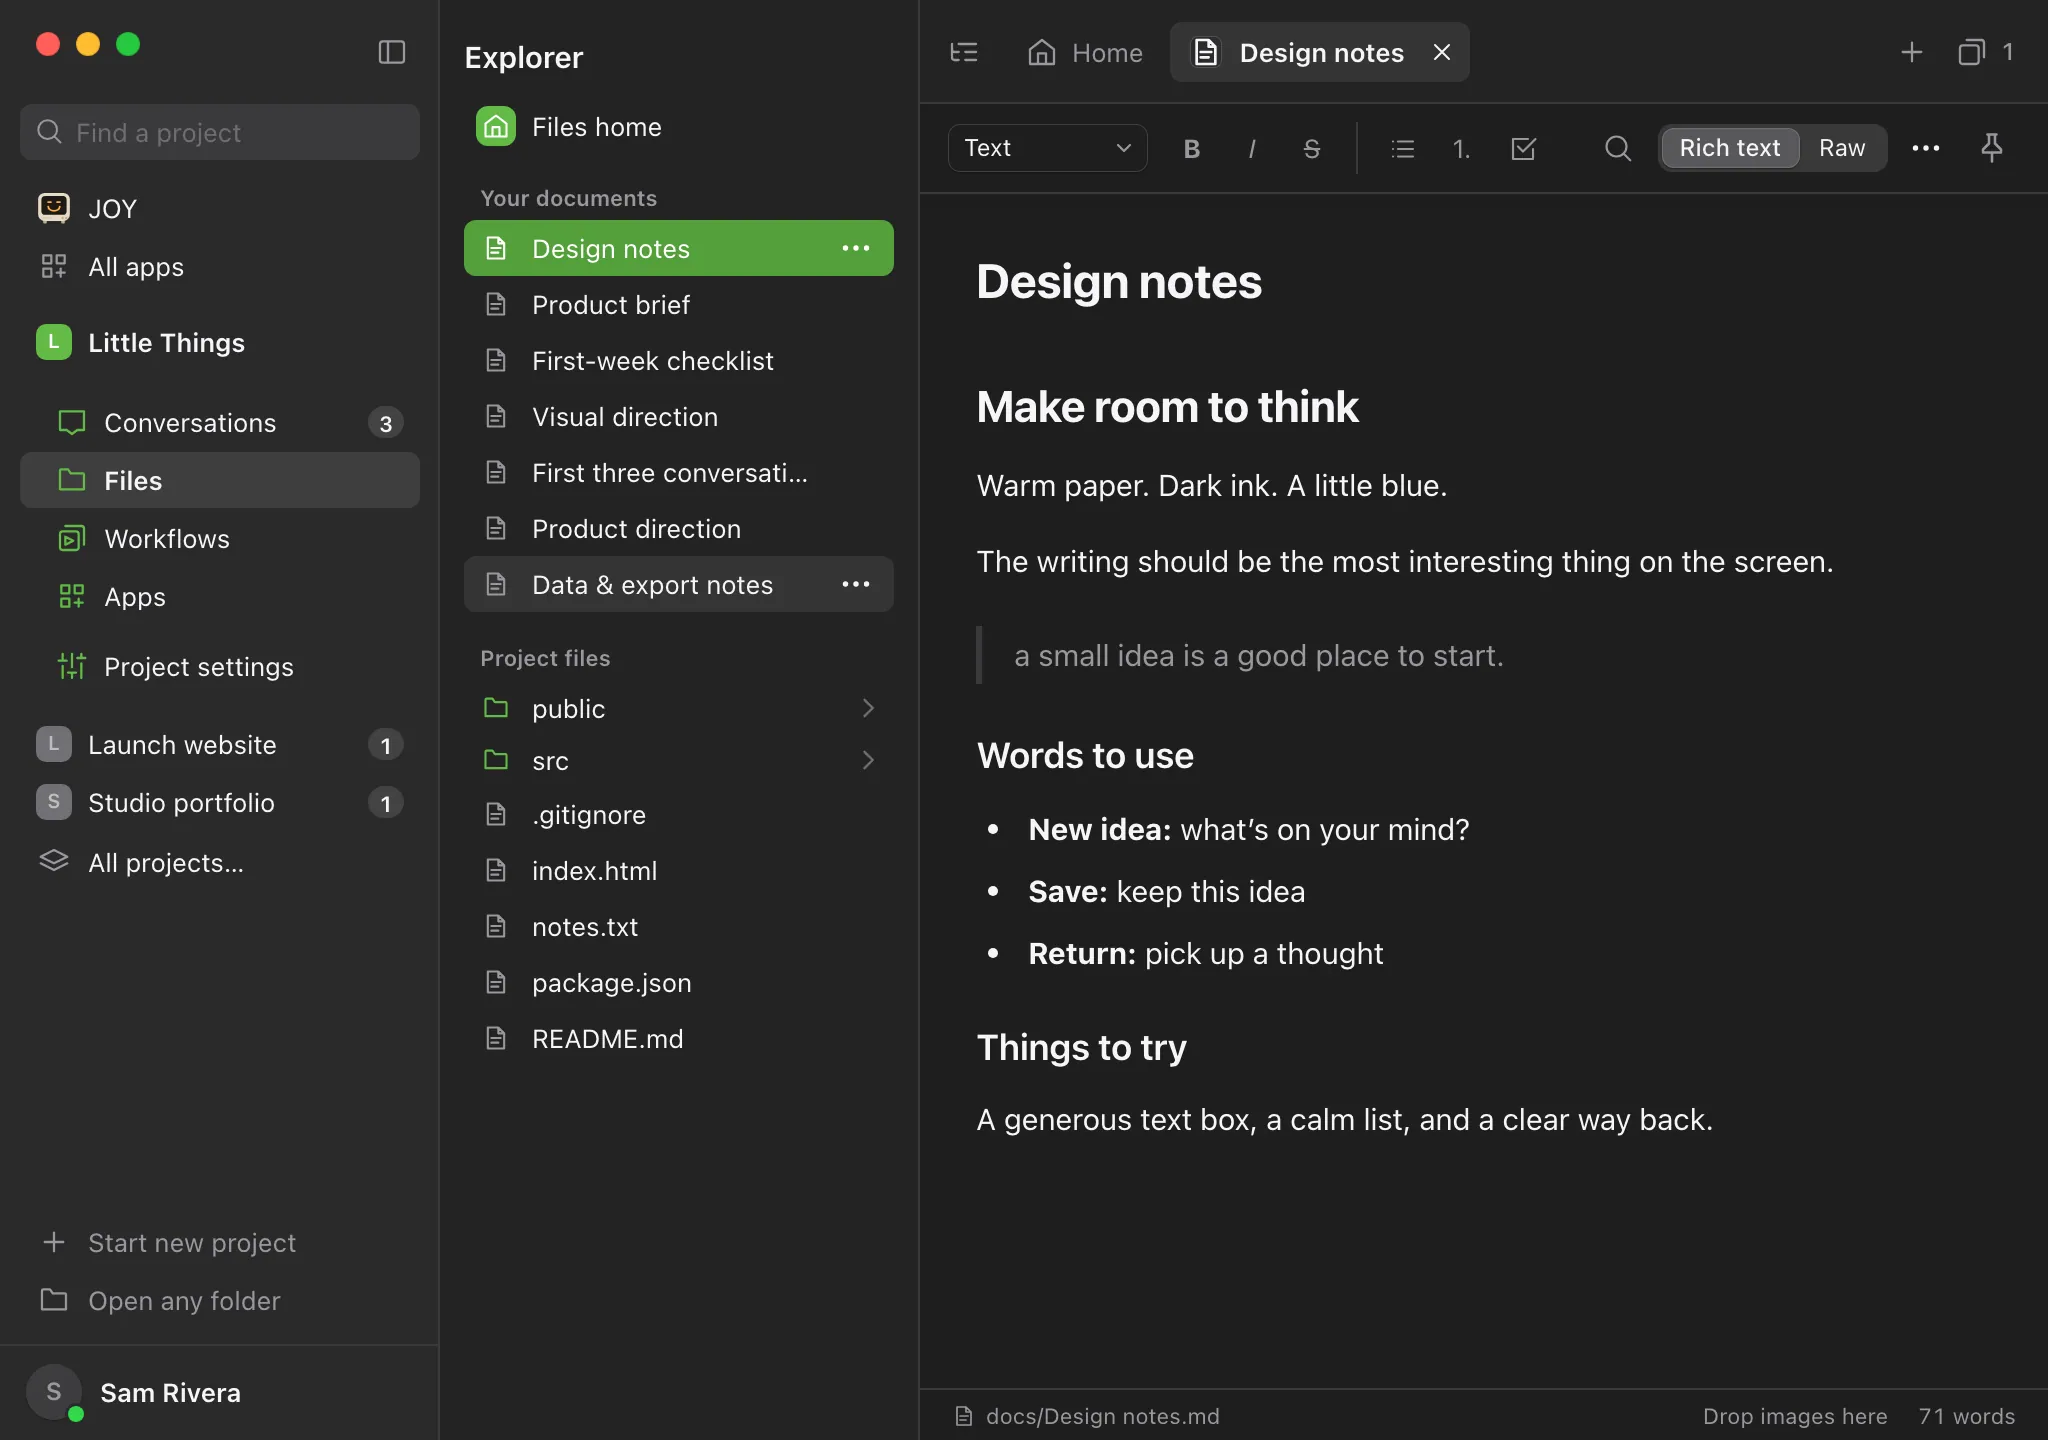Toggle the left sidebar panel icon
2048x1440 pixels.
click(391, 52)
